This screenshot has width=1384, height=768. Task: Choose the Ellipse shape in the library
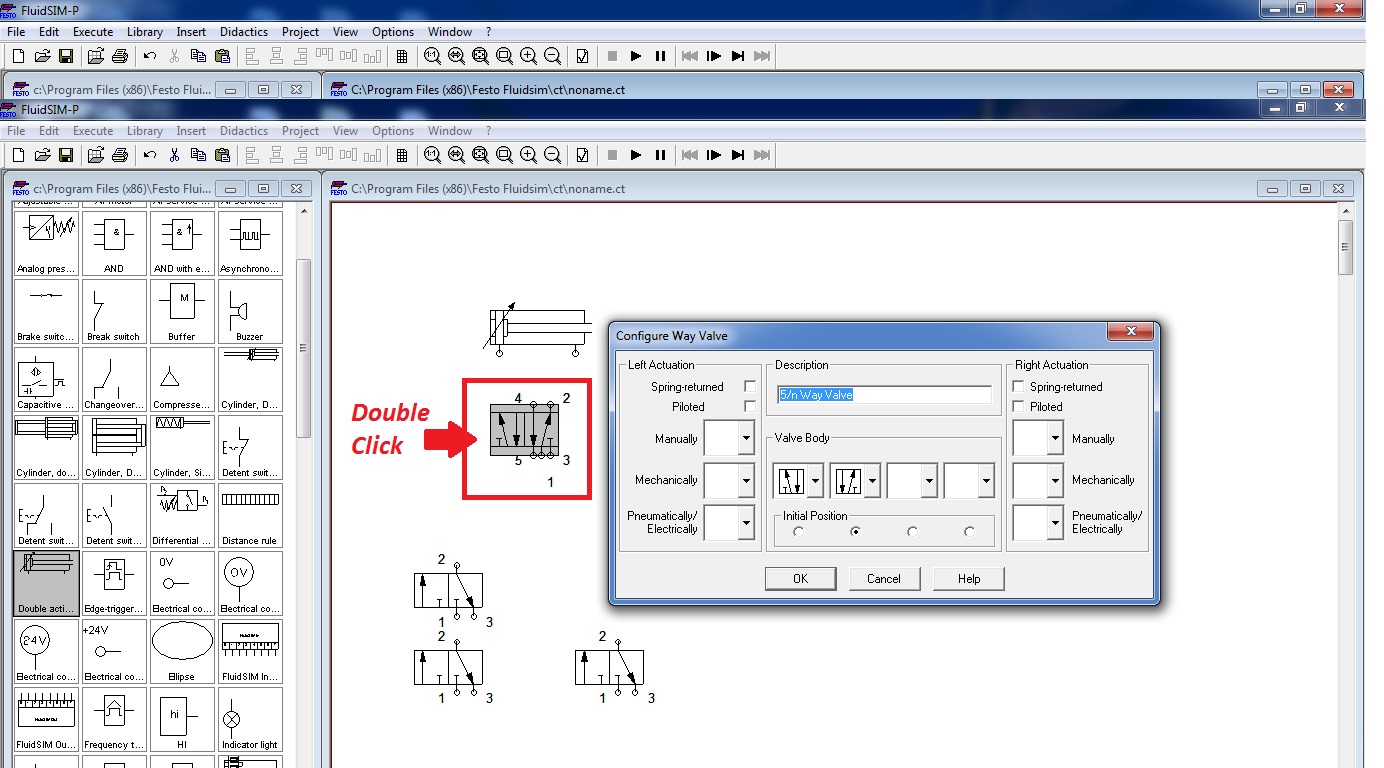click(182, 650)
